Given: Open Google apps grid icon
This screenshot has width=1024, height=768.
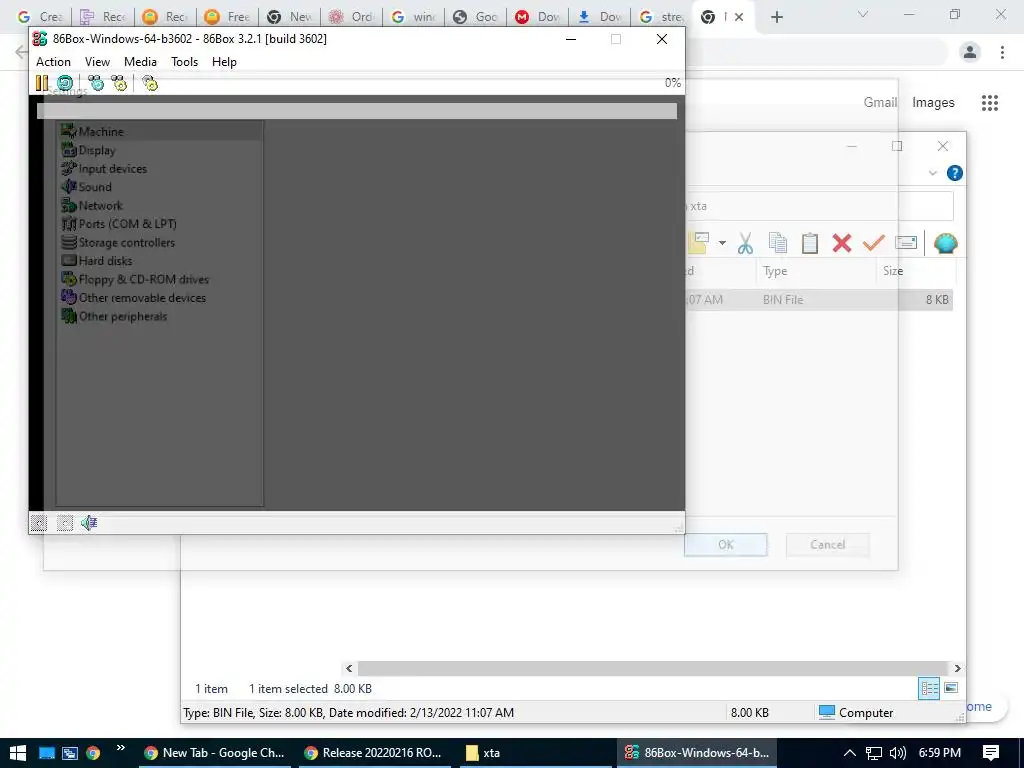Looking at the screenshot, I should 990,103.
